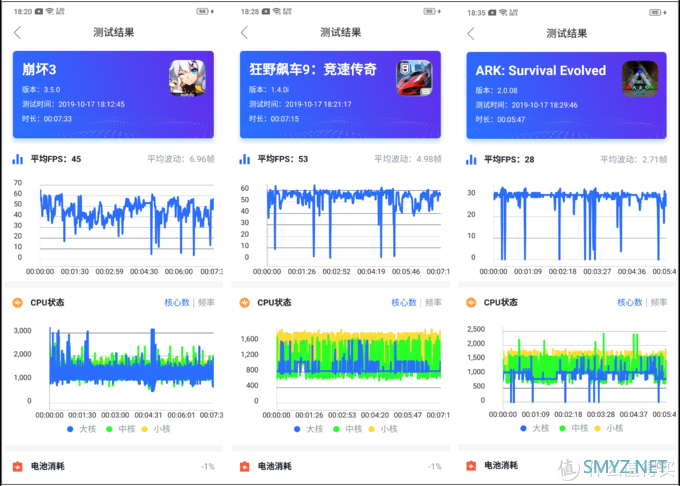The image size is (680, 486).
Task: Tap the bar chart icon beside 平均FPS: 53
Action: [x=245, y=159]
